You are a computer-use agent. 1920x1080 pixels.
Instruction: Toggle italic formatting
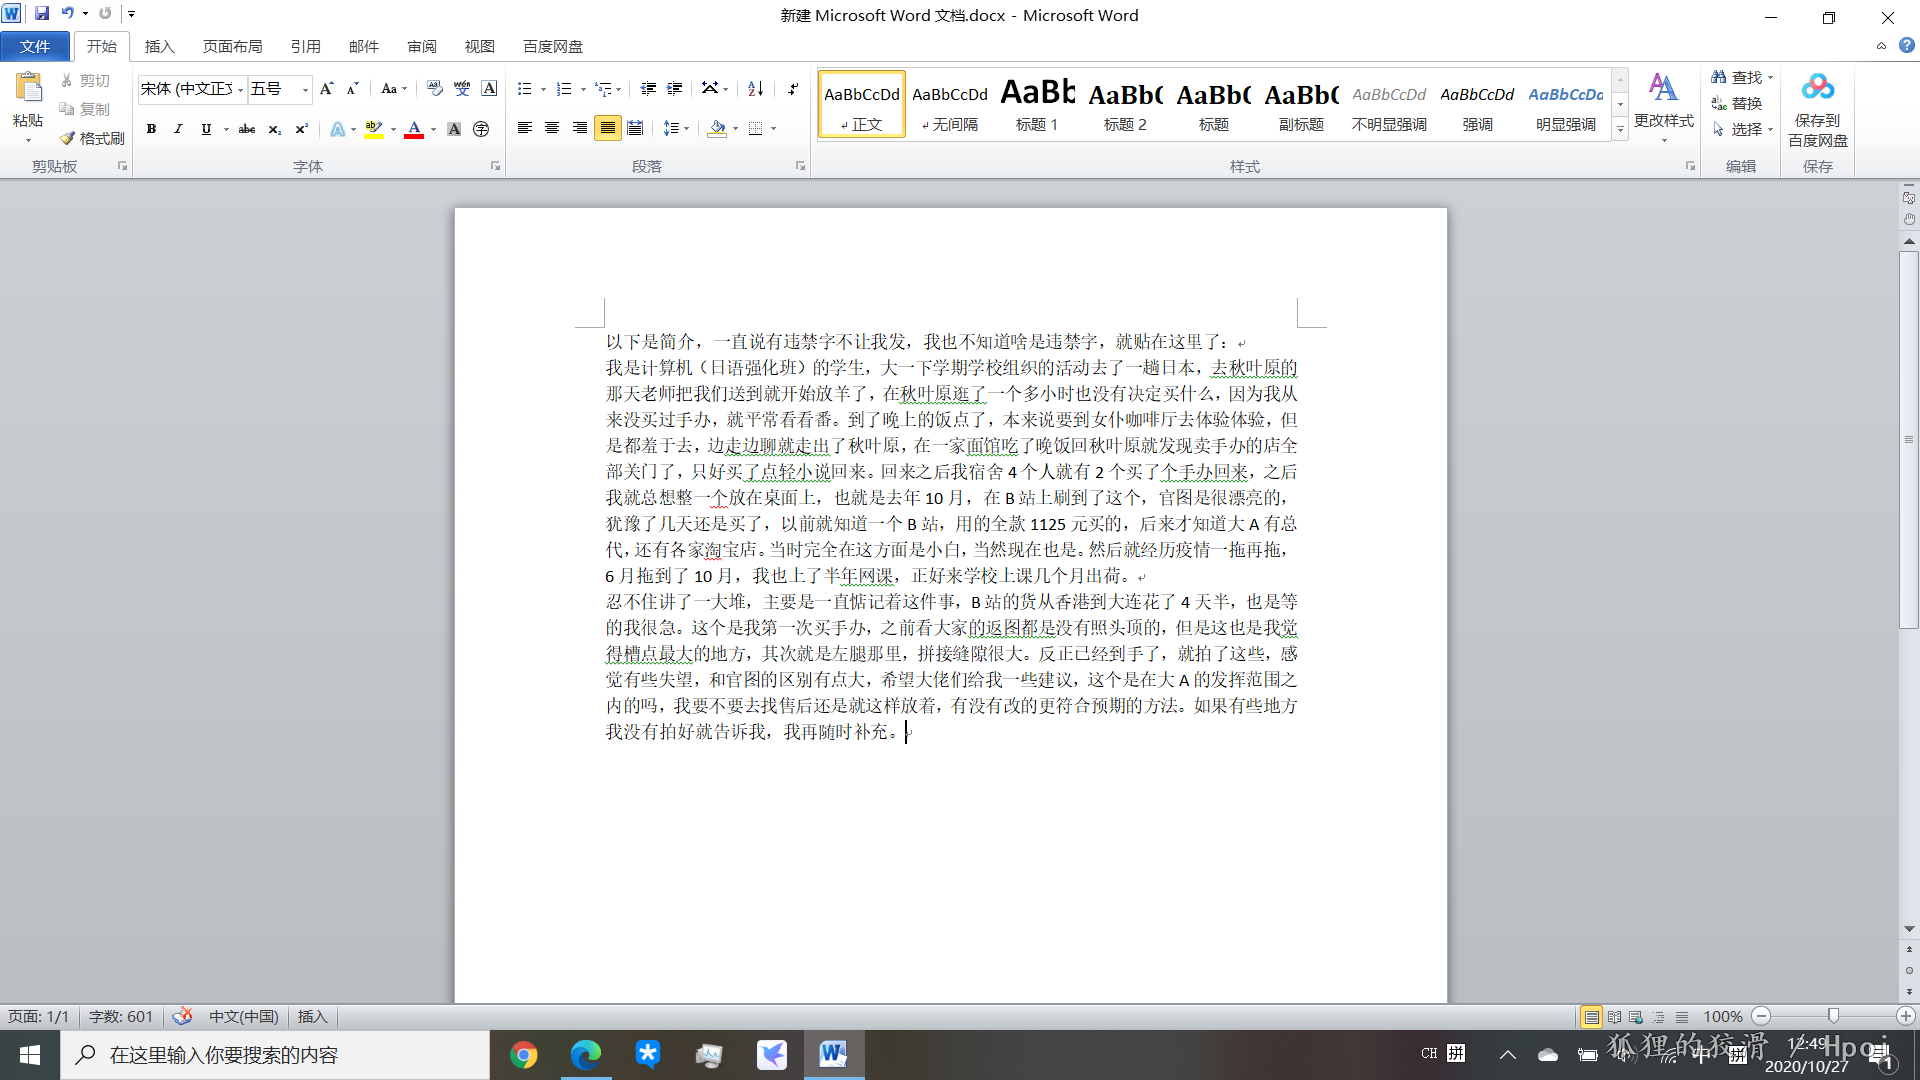[x=178, y=129]
